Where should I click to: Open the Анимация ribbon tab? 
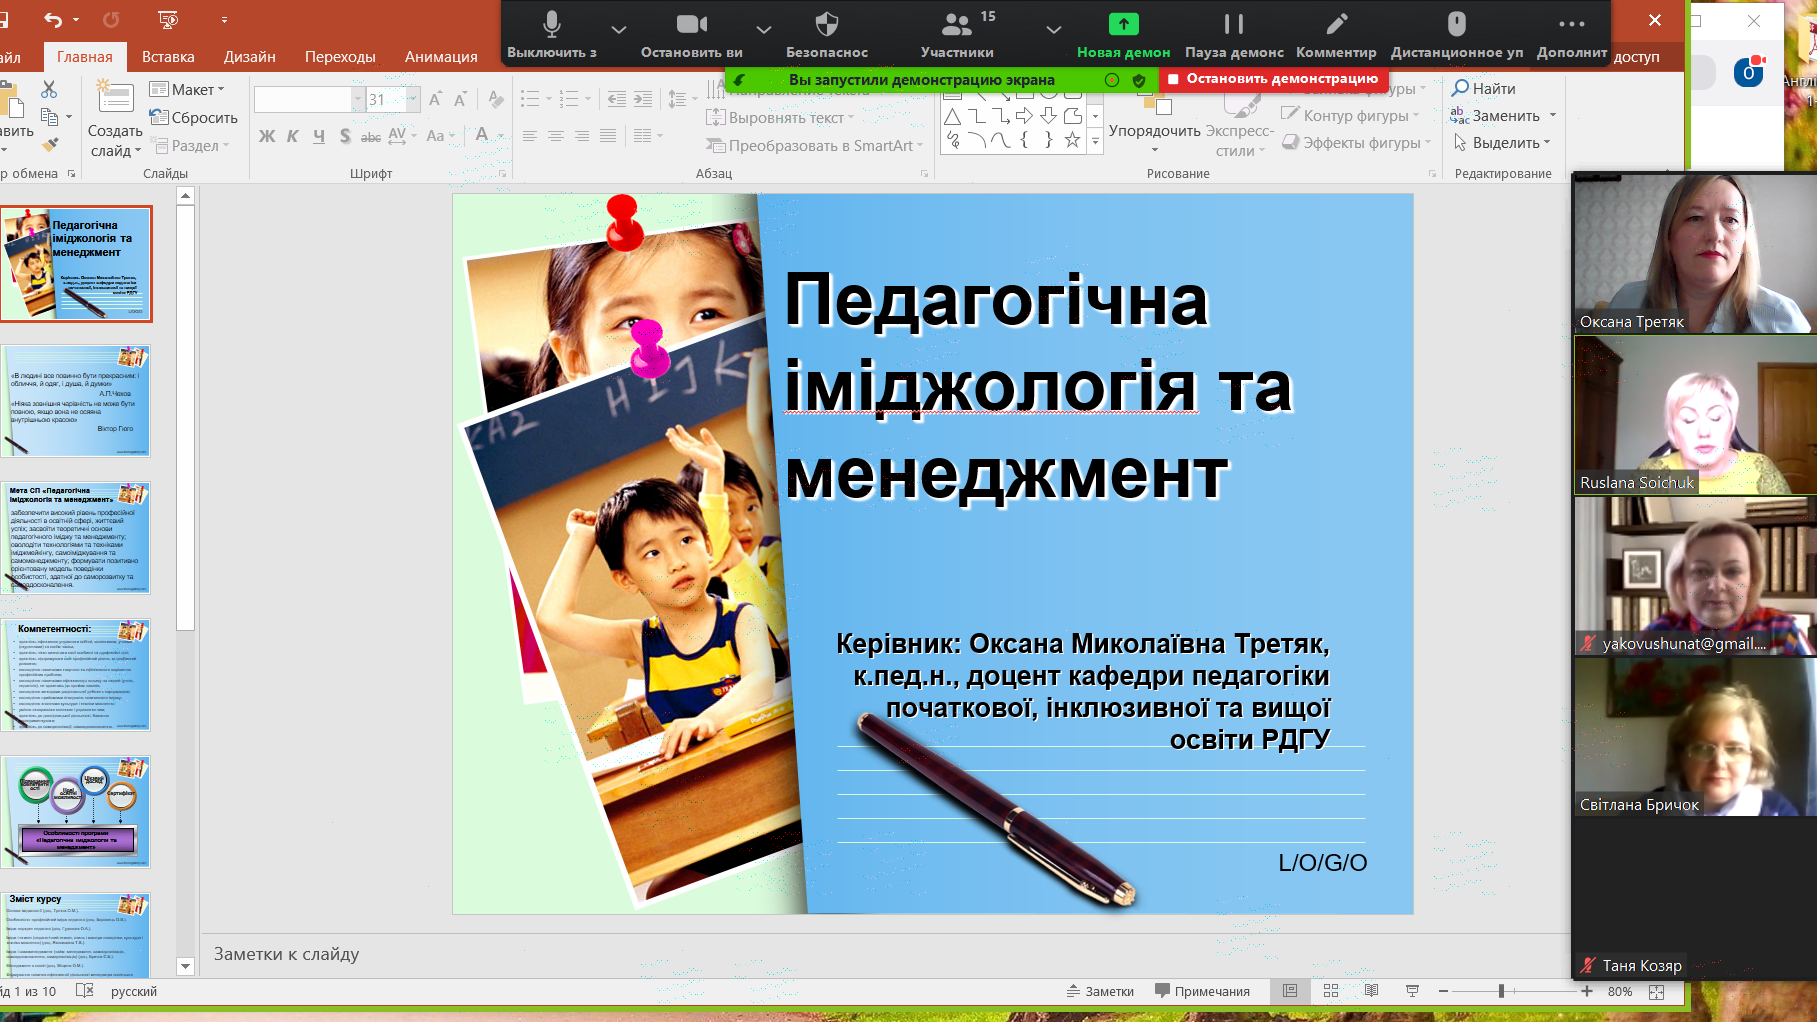441,57
